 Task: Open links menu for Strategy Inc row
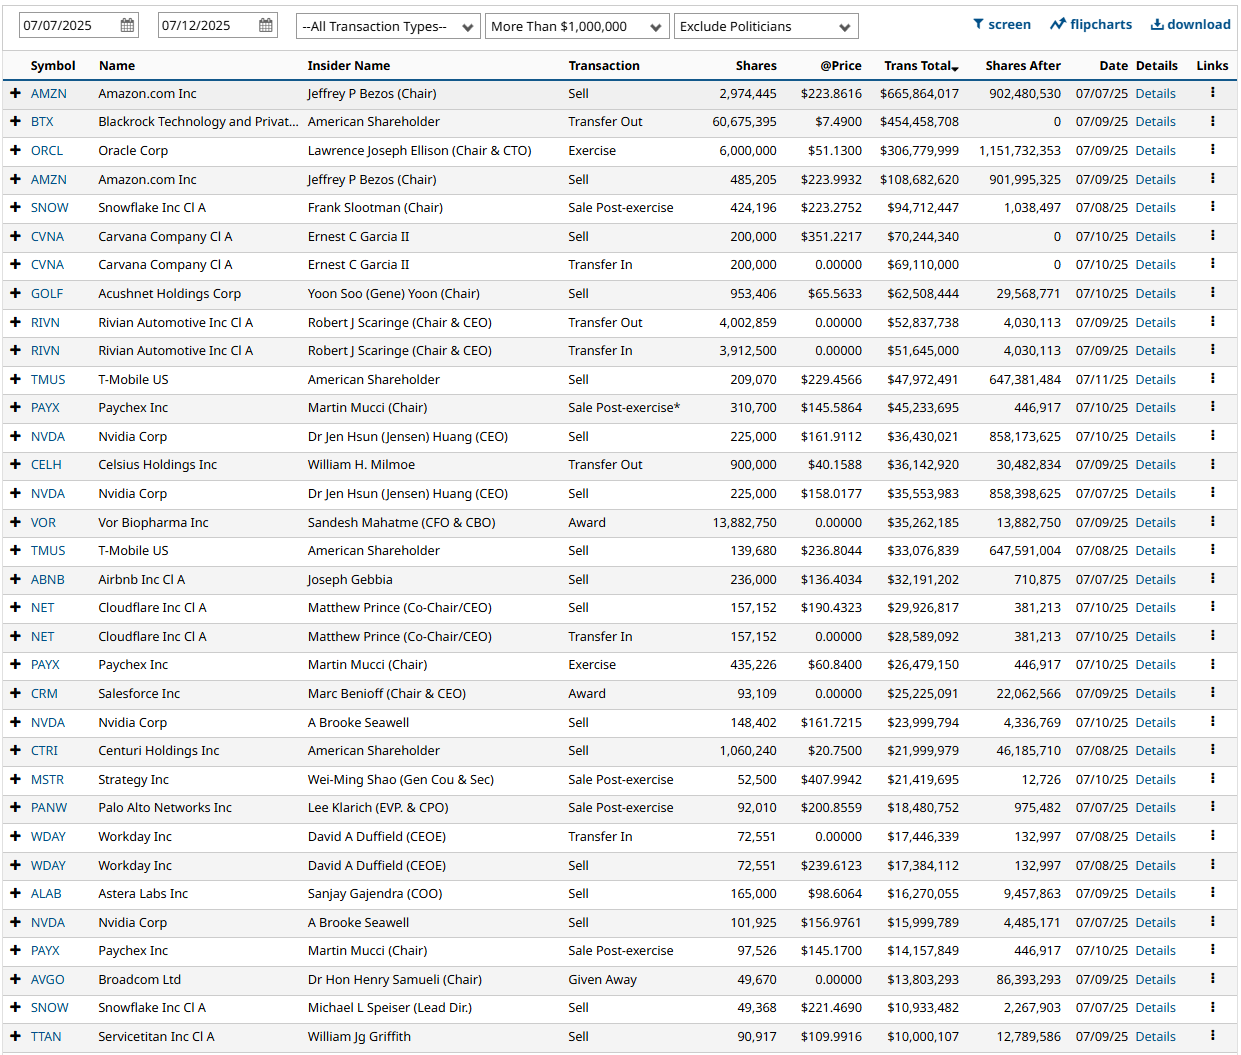pyautogui.click(x=1212, y=779)
